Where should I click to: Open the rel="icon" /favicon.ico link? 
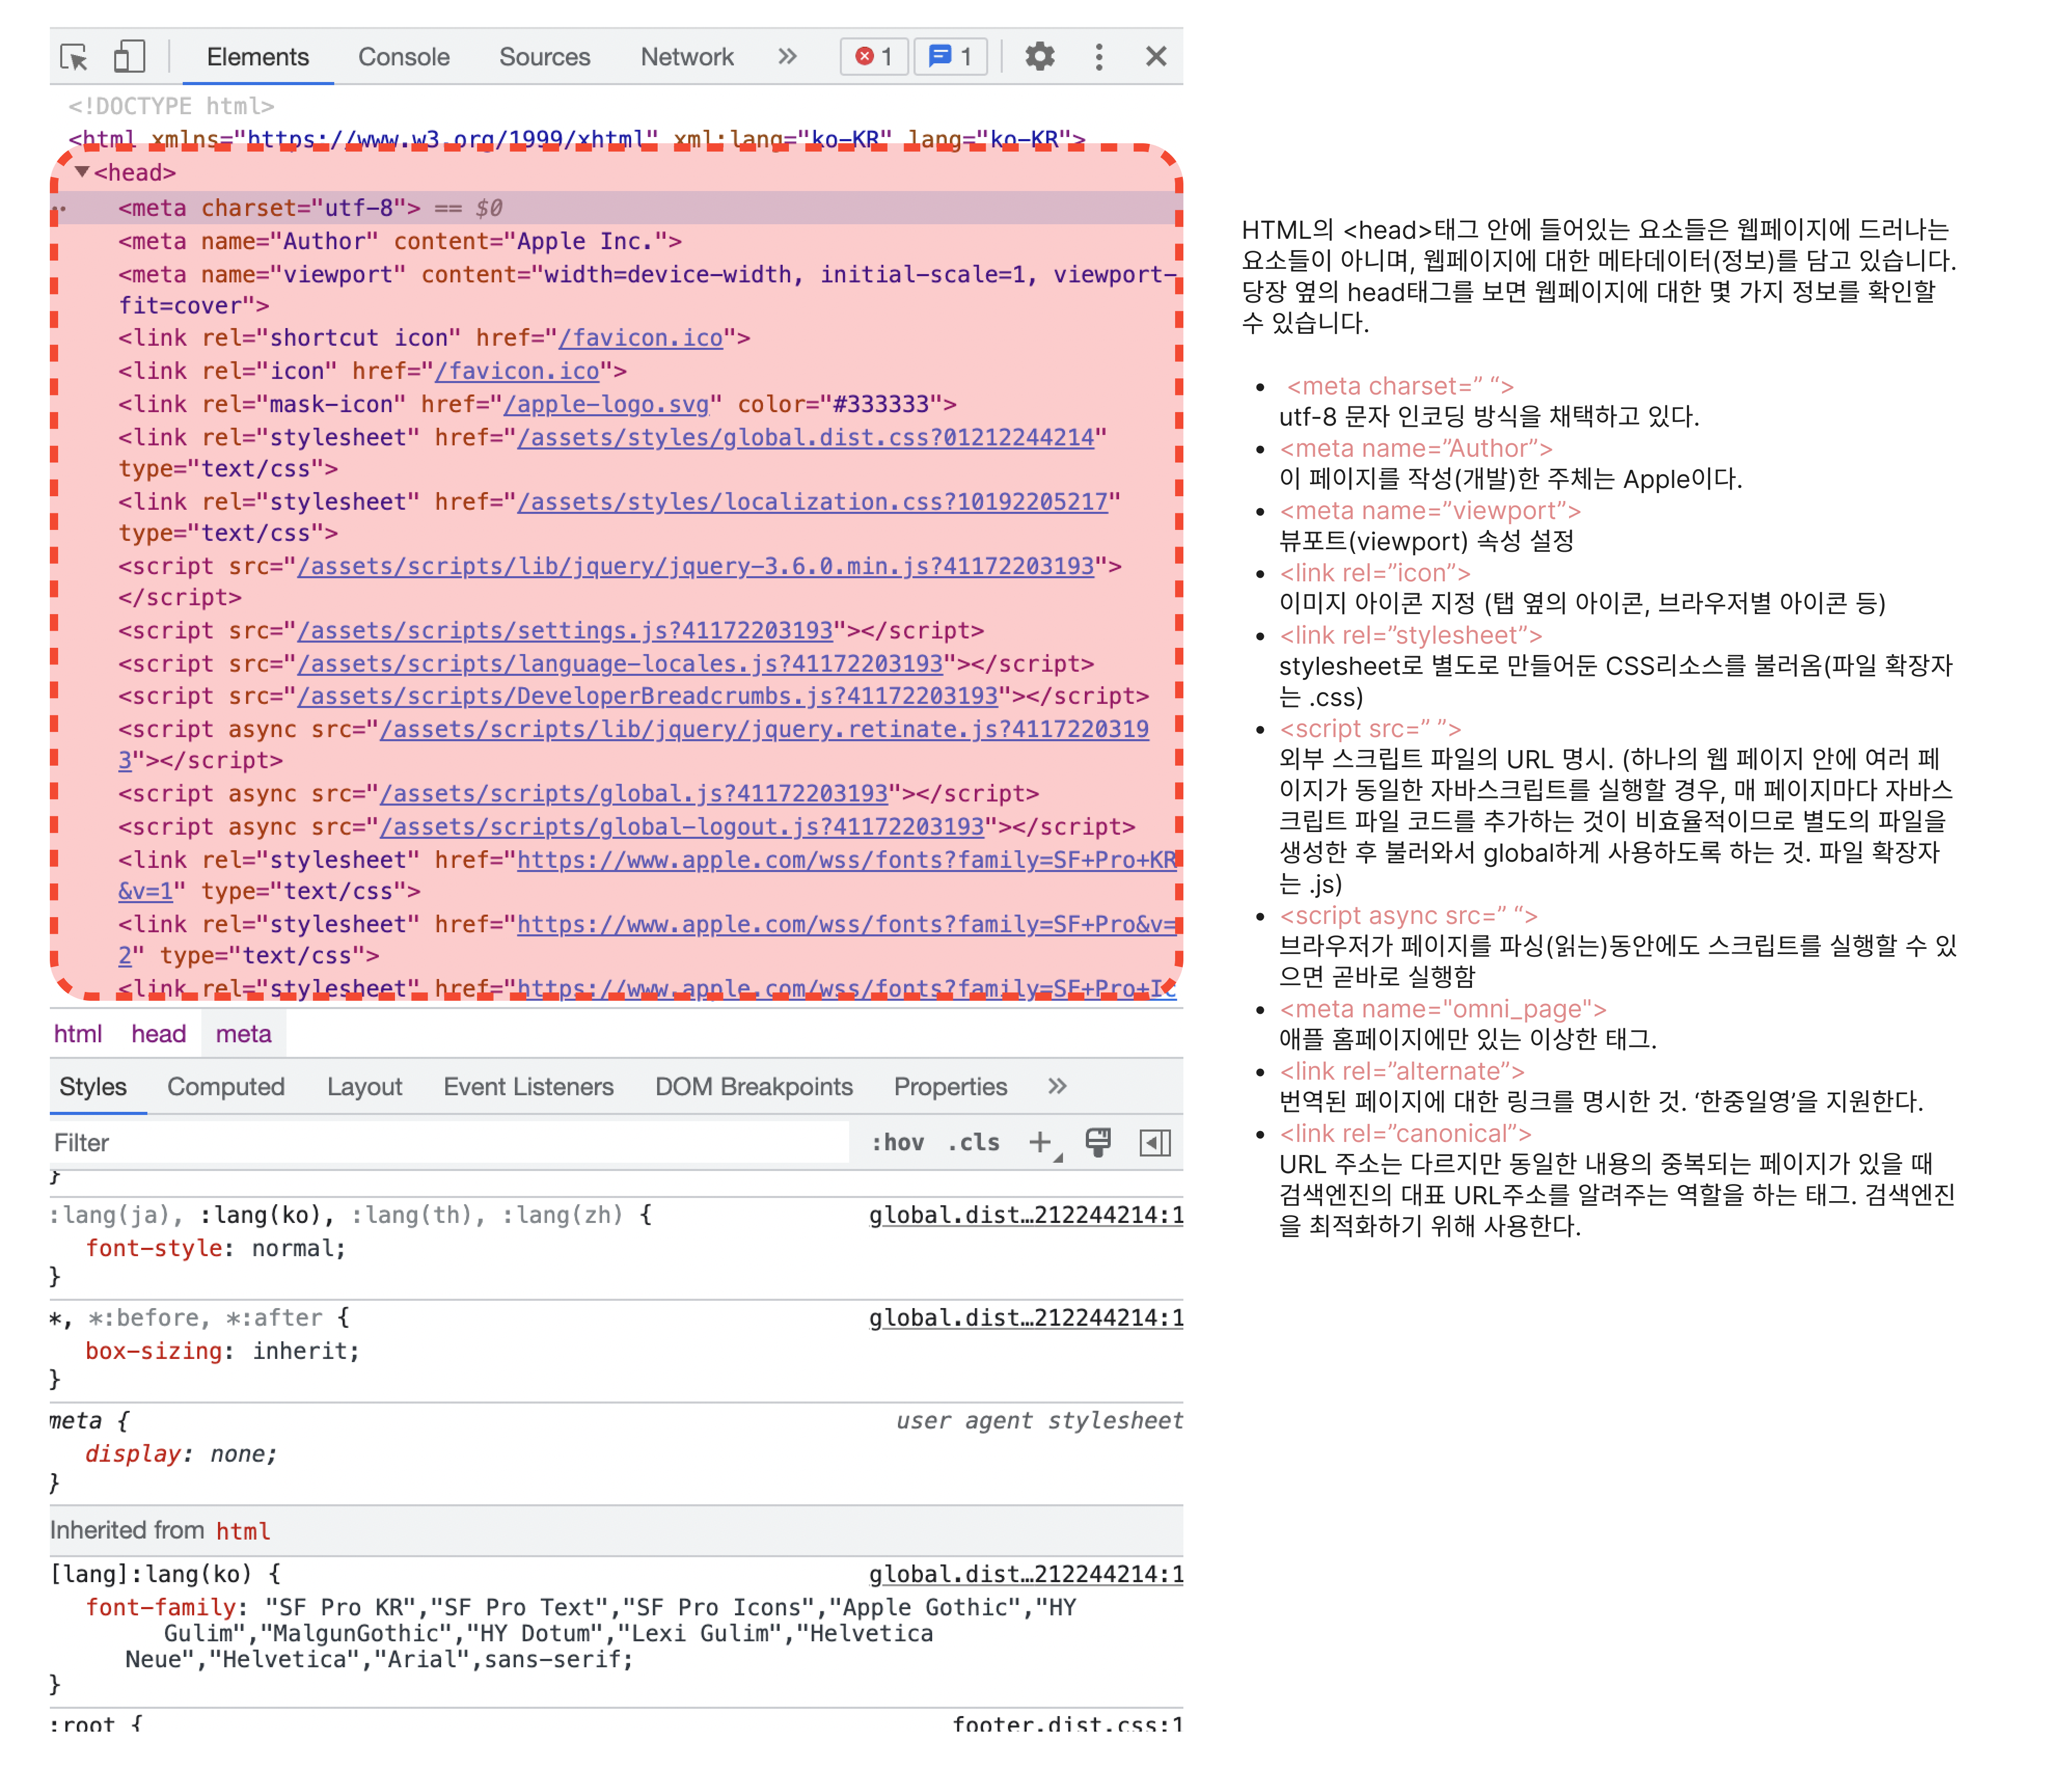[x=517, y=371]
